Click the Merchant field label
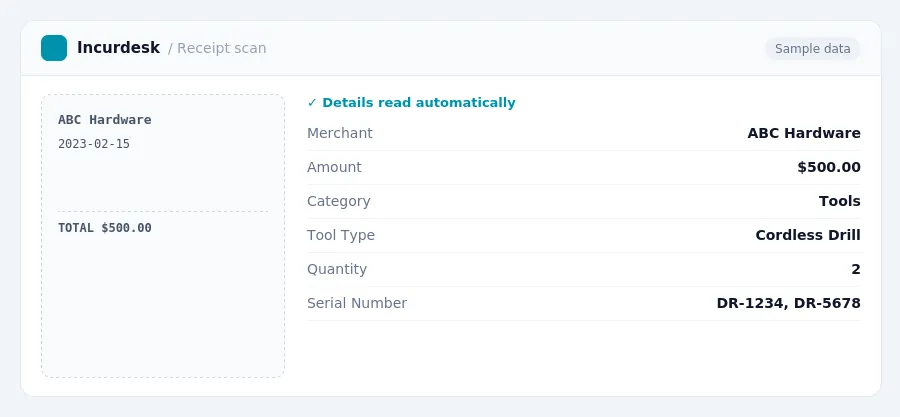This screenshot has height=417, width=900. (x=340, y=133)
